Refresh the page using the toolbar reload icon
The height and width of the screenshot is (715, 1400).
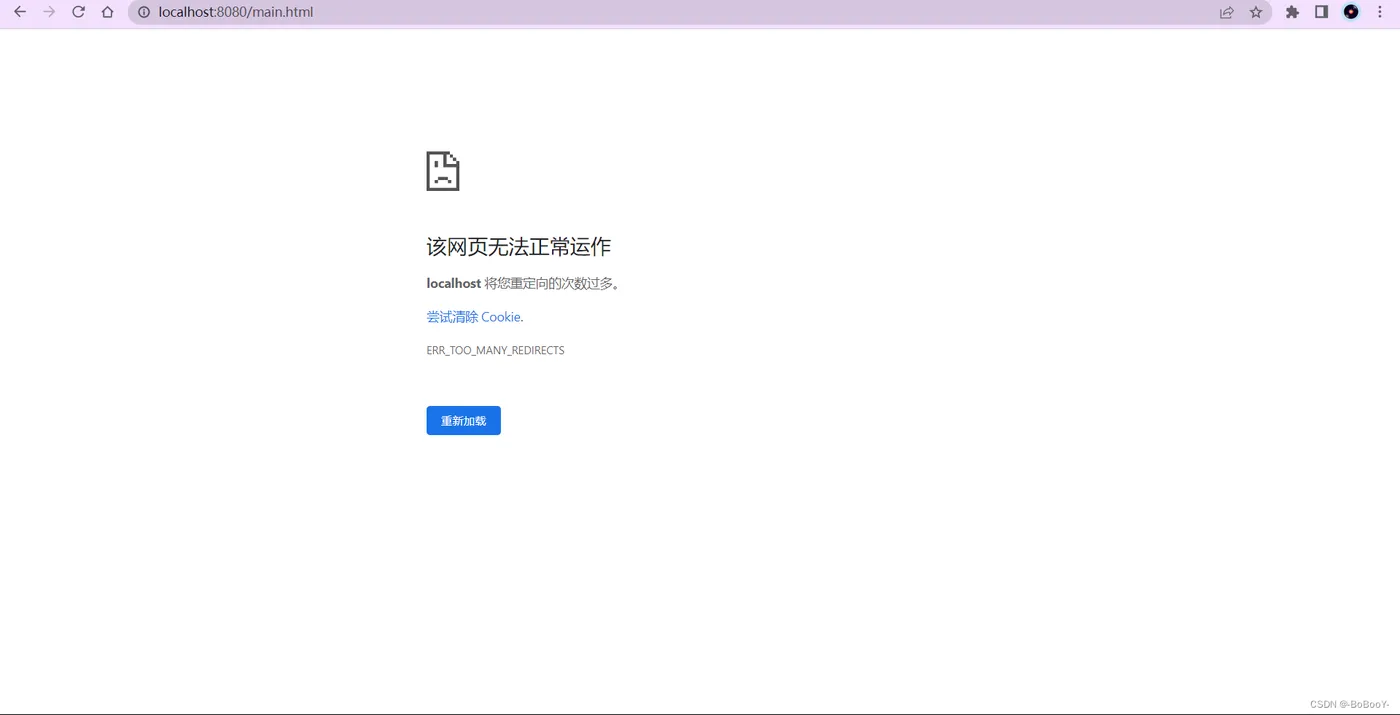[x=78, y=12]
